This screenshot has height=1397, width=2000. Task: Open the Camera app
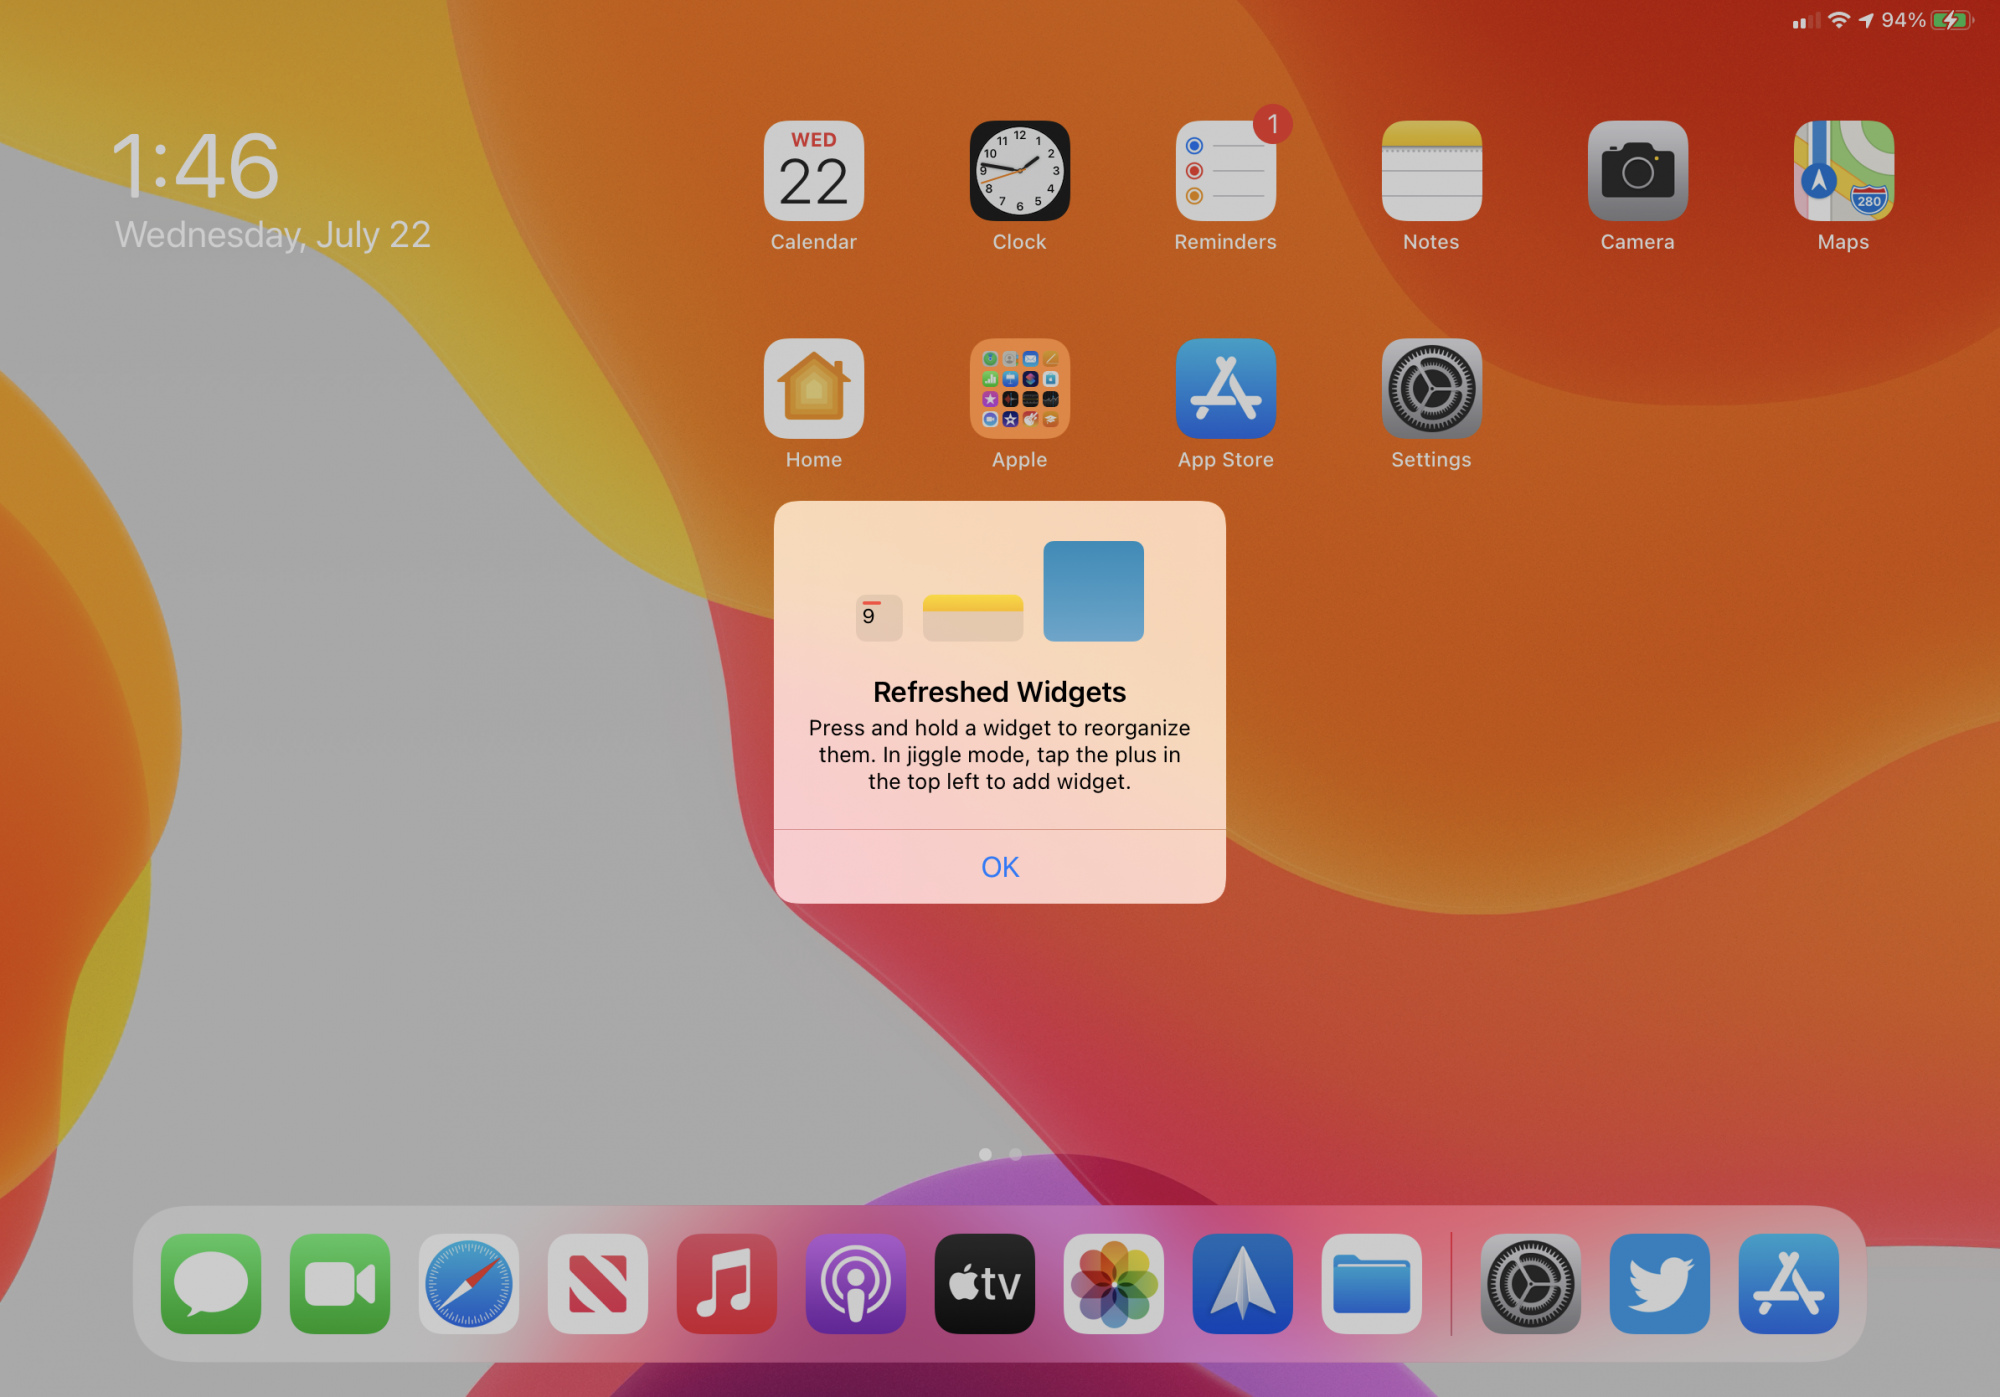click(x=1637, y=171)
